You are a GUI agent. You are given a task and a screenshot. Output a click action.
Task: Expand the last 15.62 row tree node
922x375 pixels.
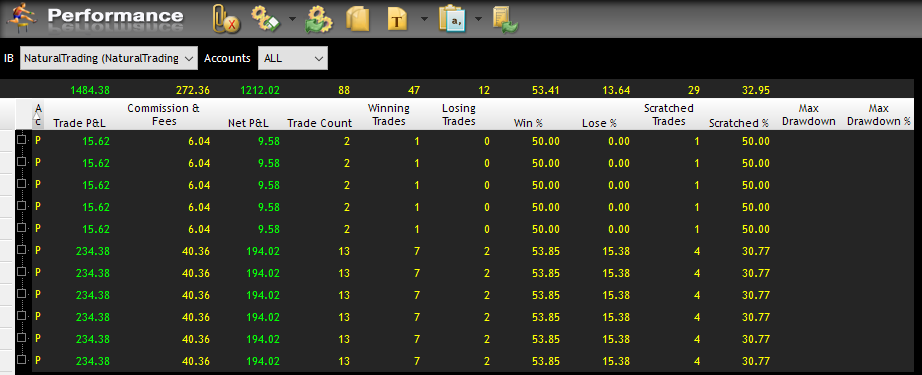click(22, 228)
